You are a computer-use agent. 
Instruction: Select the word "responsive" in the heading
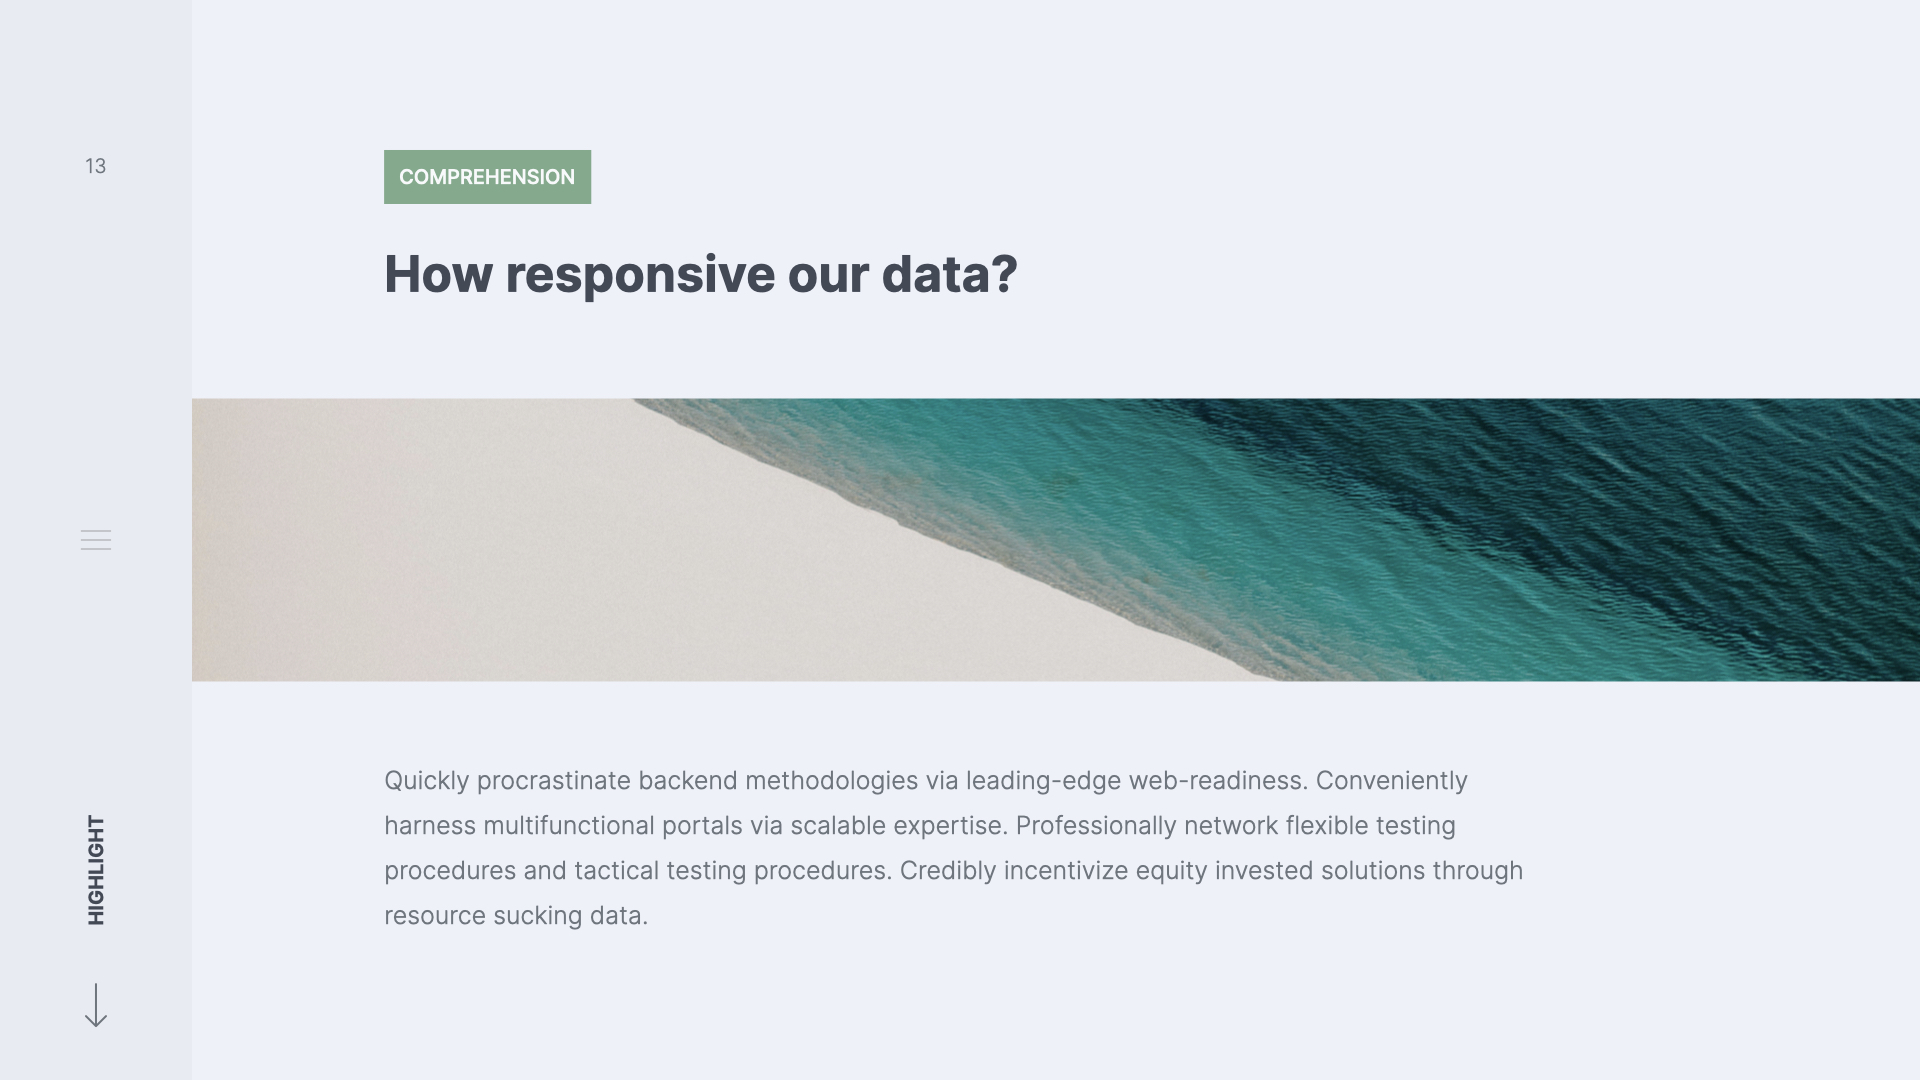pyautogui.click(x=640, y=274)
